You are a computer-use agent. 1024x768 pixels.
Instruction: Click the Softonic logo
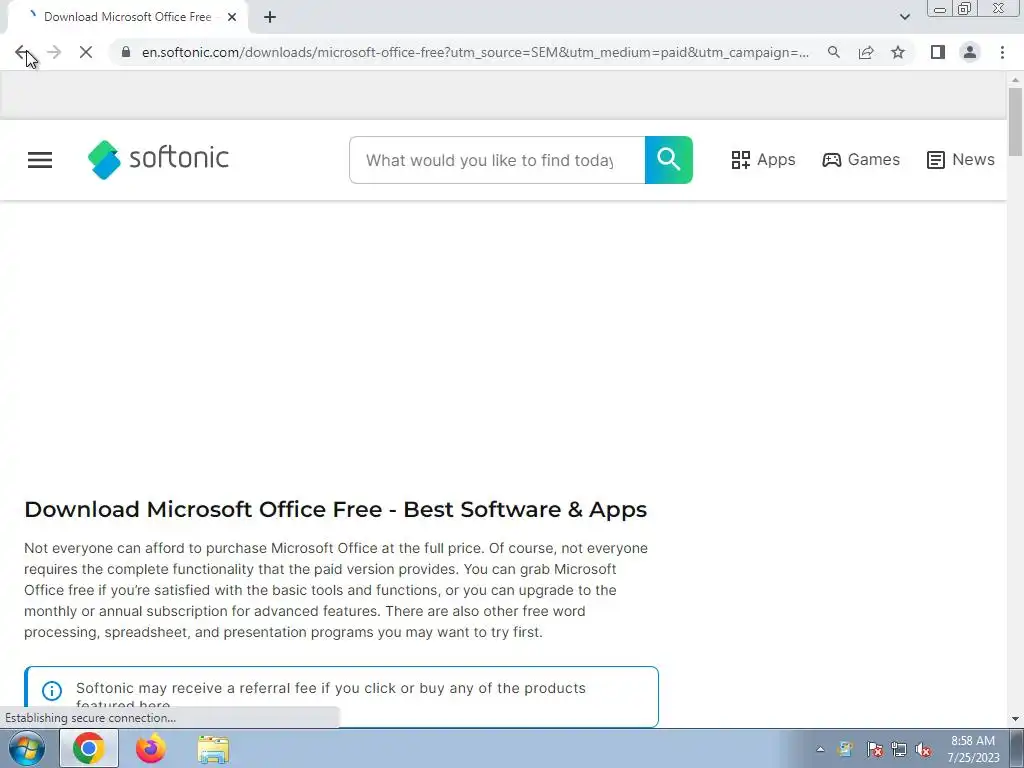pyautogui.click(x=158, y=159)
